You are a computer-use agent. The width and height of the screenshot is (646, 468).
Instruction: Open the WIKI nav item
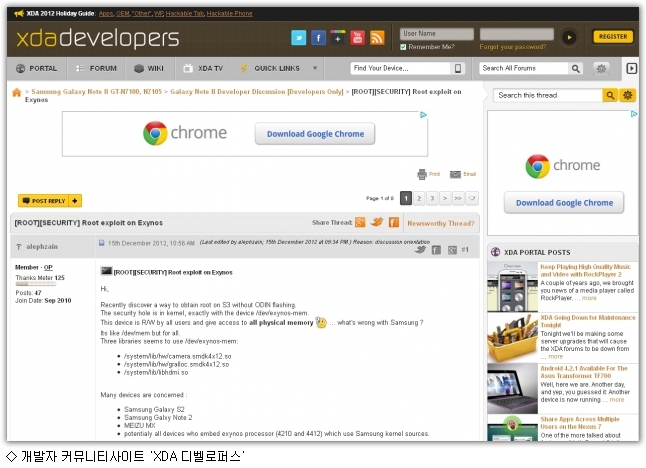[x=149, y=68]
